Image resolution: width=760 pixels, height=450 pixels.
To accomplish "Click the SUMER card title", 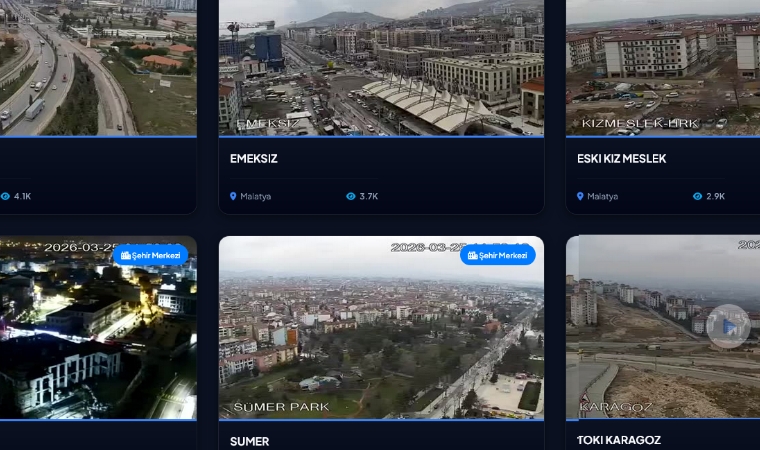I will [x=249, y=441].
